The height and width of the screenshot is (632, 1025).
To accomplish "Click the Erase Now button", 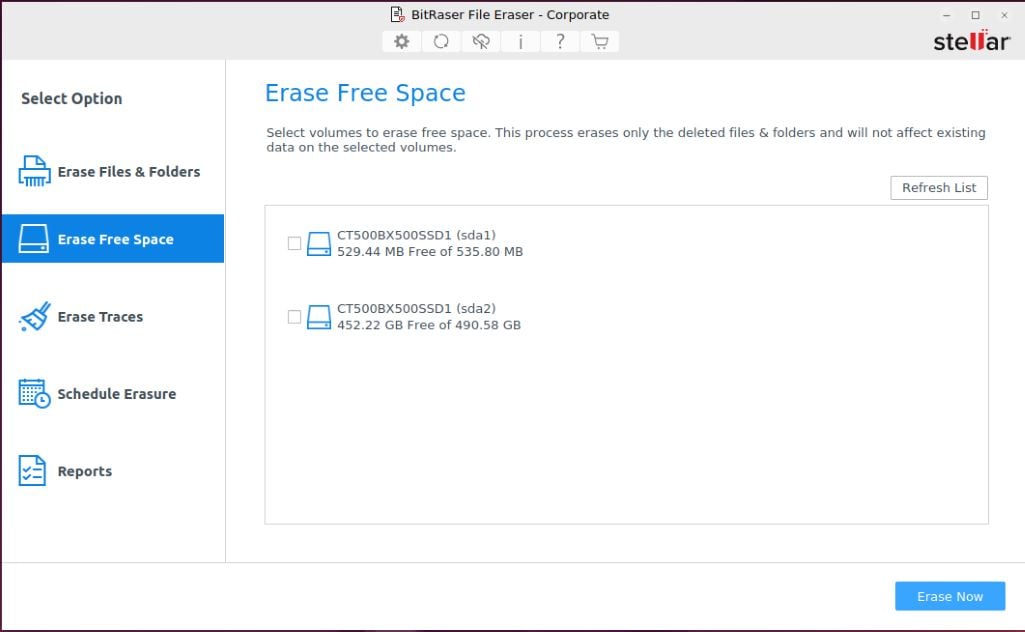I will 950,596.
